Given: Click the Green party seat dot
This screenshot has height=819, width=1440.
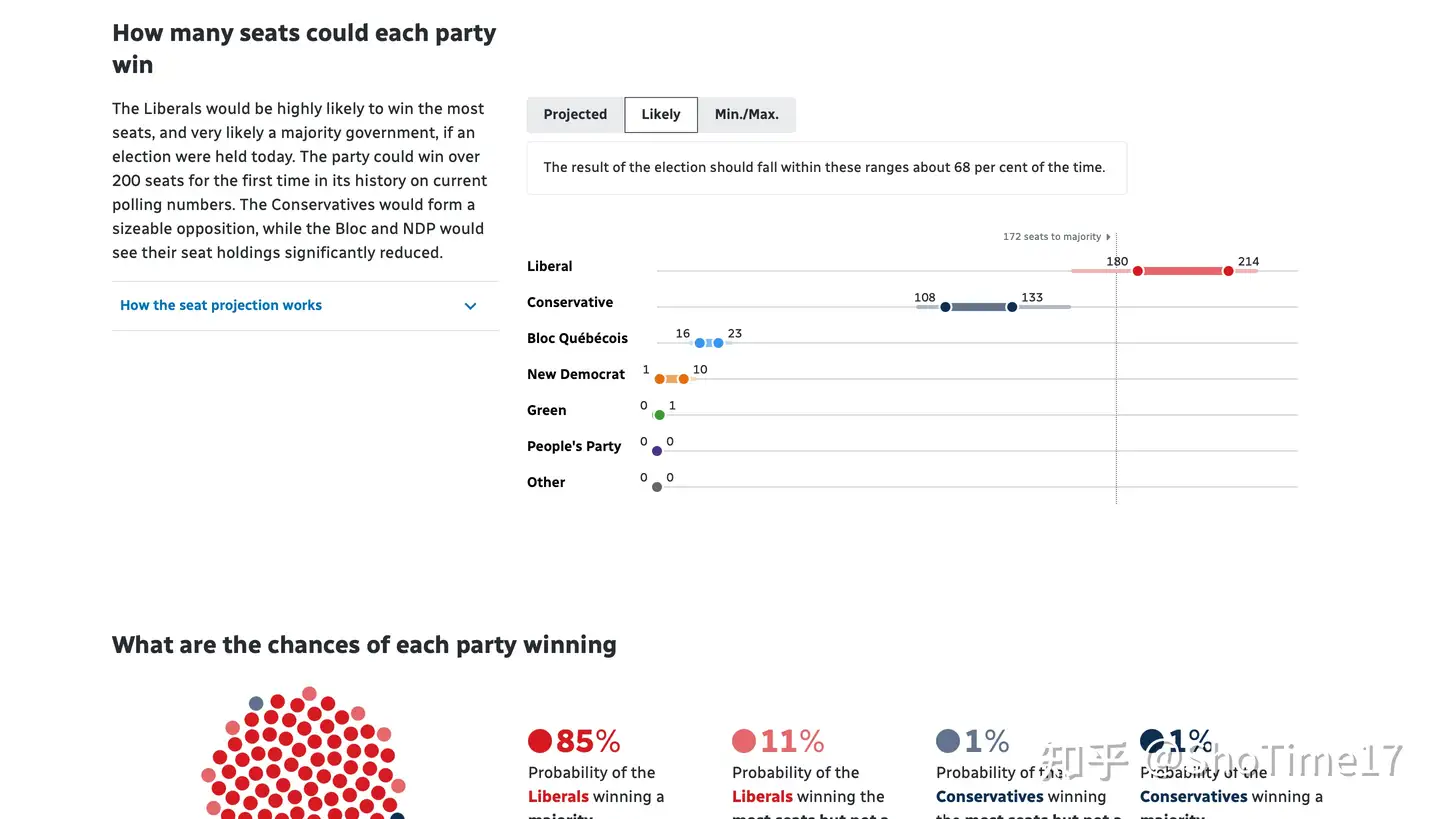Looking at the screenshot, I should pyautogui.click(x=659, y=415).
